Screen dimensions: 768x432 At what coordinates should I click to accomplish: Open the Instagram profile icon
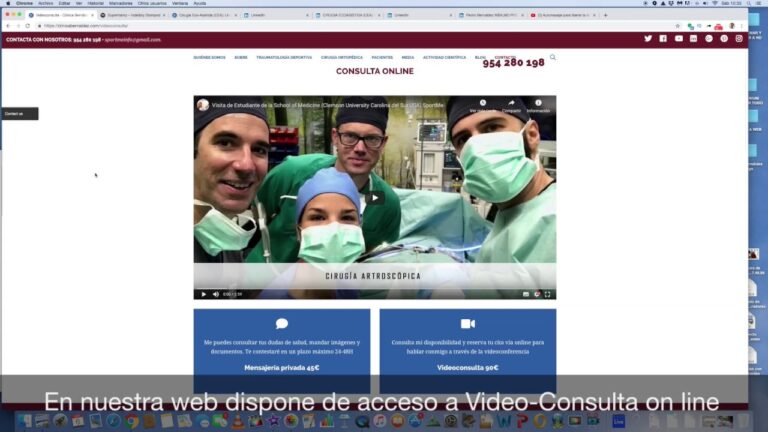(x=739, y=39)
